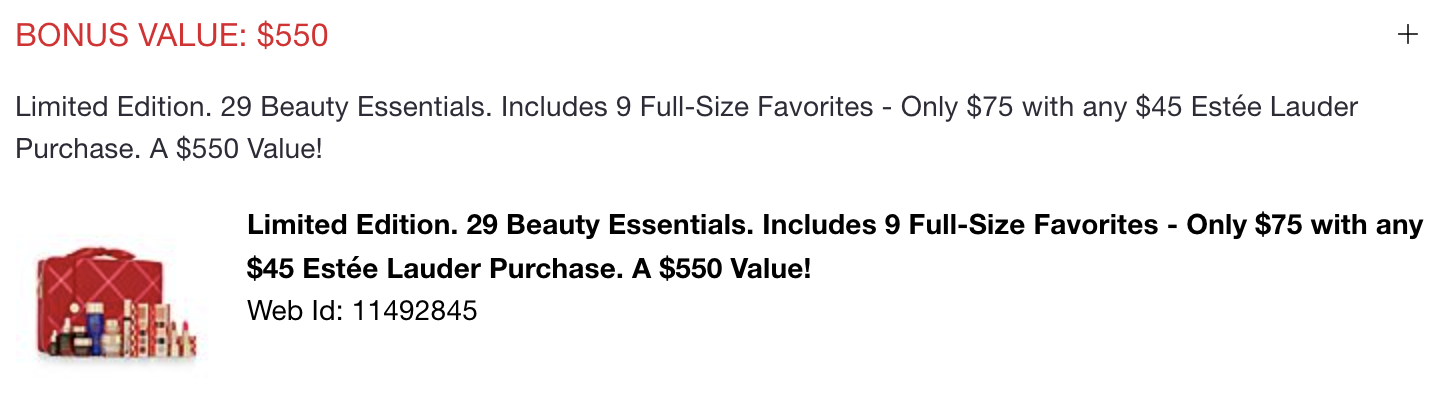
Task: Click the BONUS VALUE: $550 heading
Action: pos(172,35)
